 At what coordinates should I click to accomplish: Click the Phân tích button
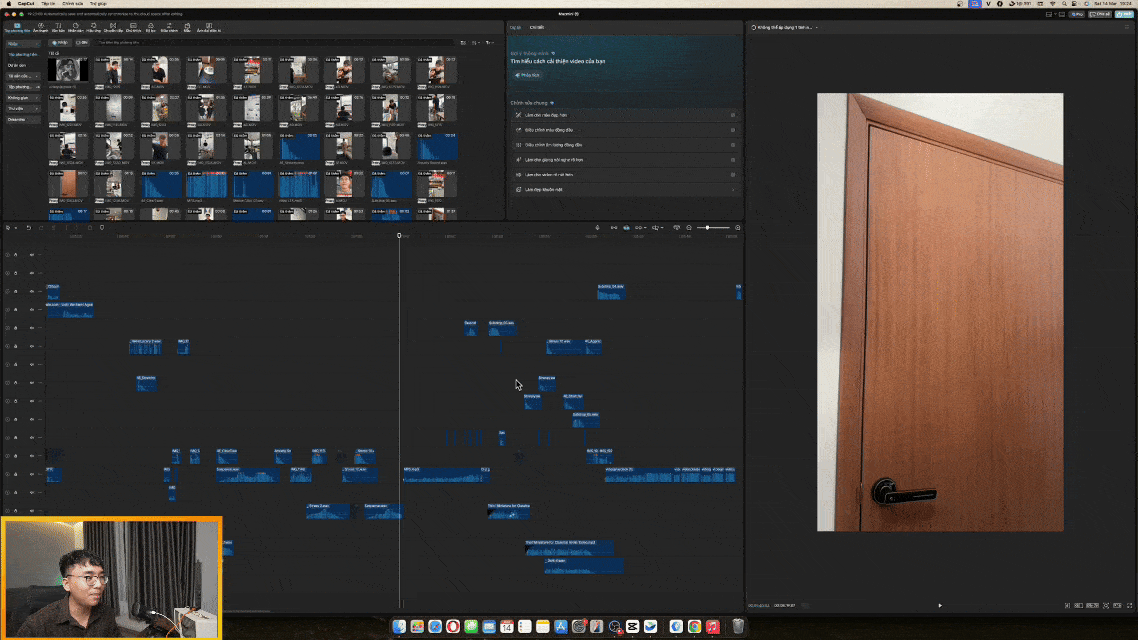(527, 75)
